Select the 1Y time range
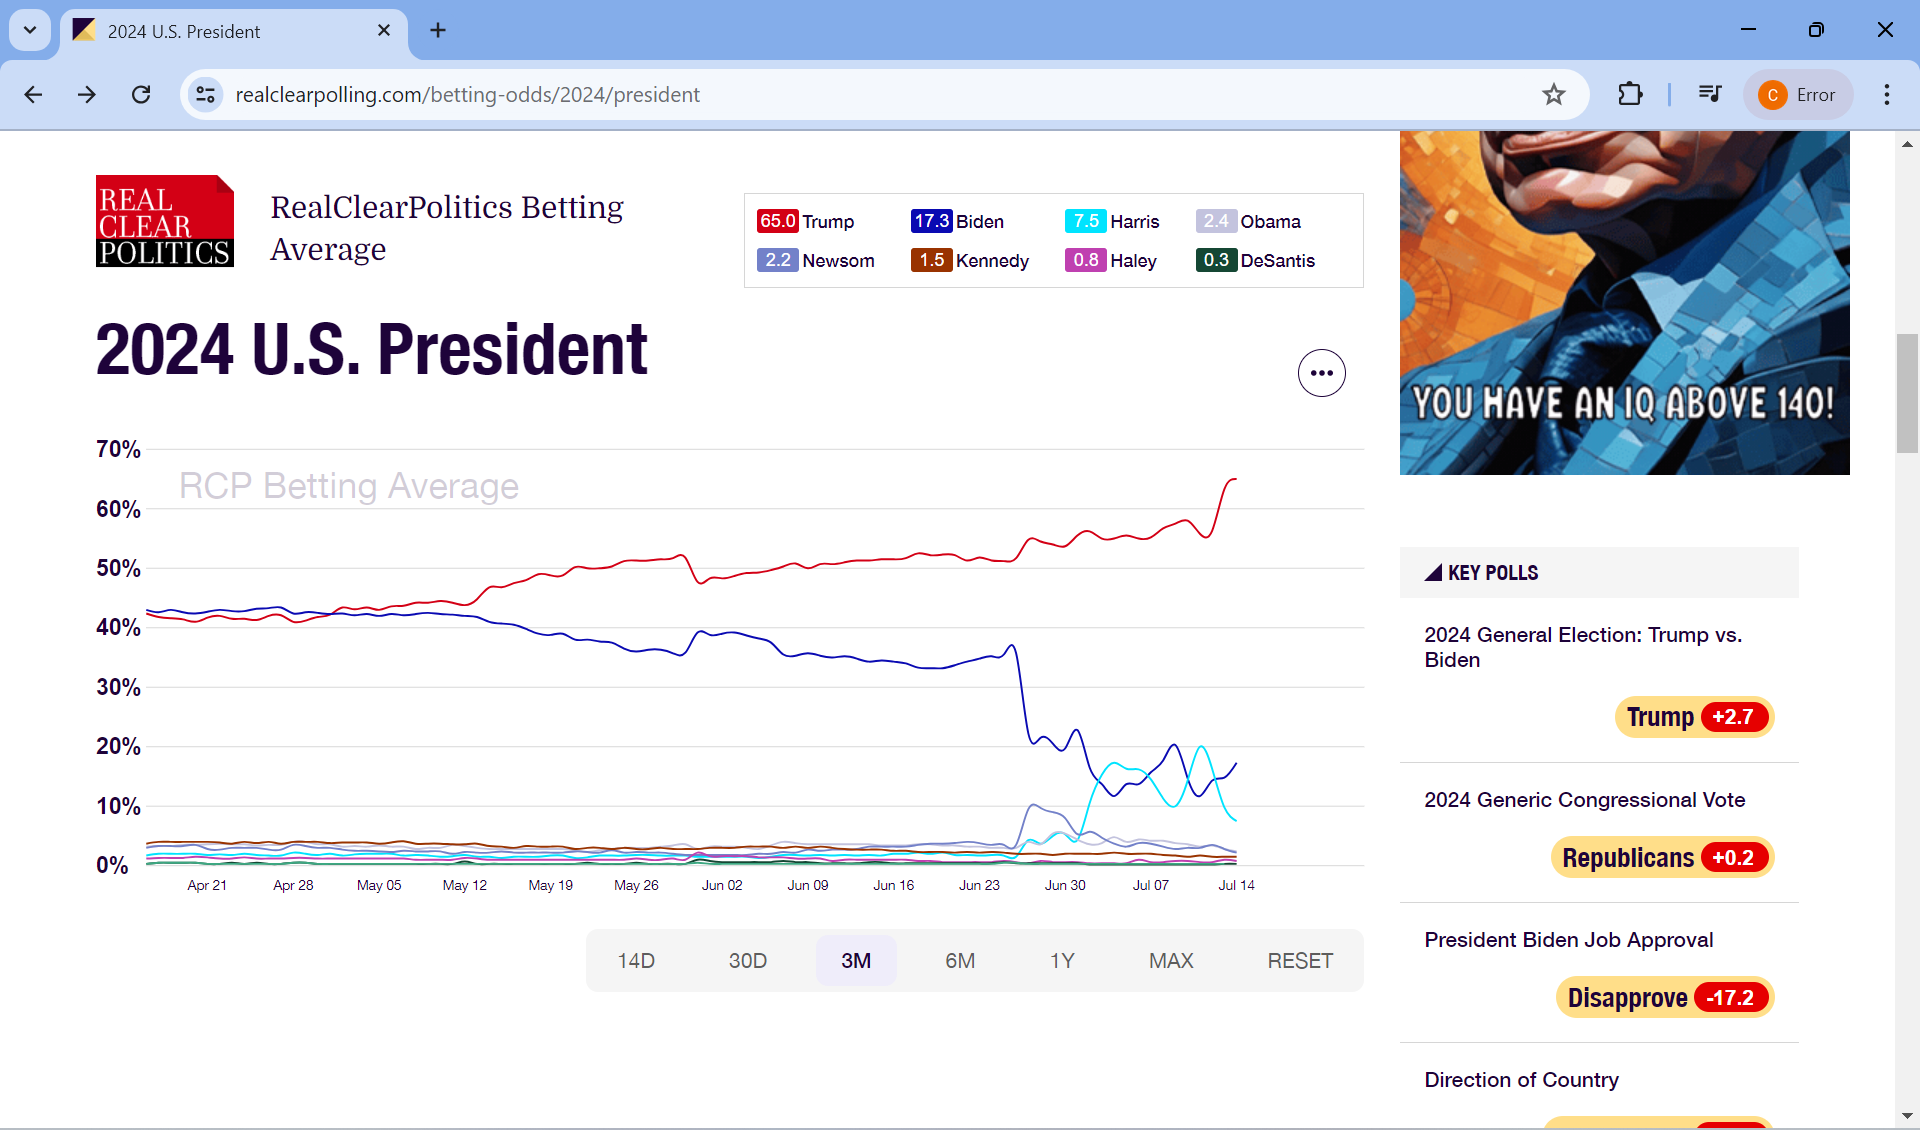This screenshot has height=1130, width=1920. [x=1062, y=961]
